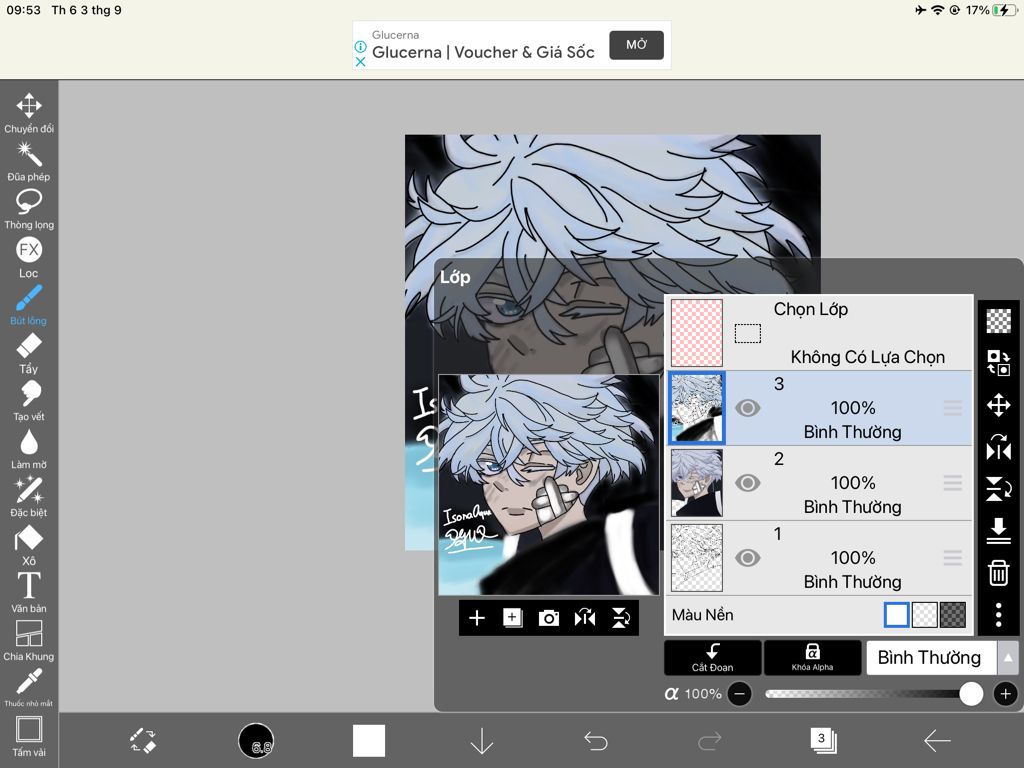Open layers panel button showing 3
This screenshot has width=1024, height=768.
pos(823,741)
